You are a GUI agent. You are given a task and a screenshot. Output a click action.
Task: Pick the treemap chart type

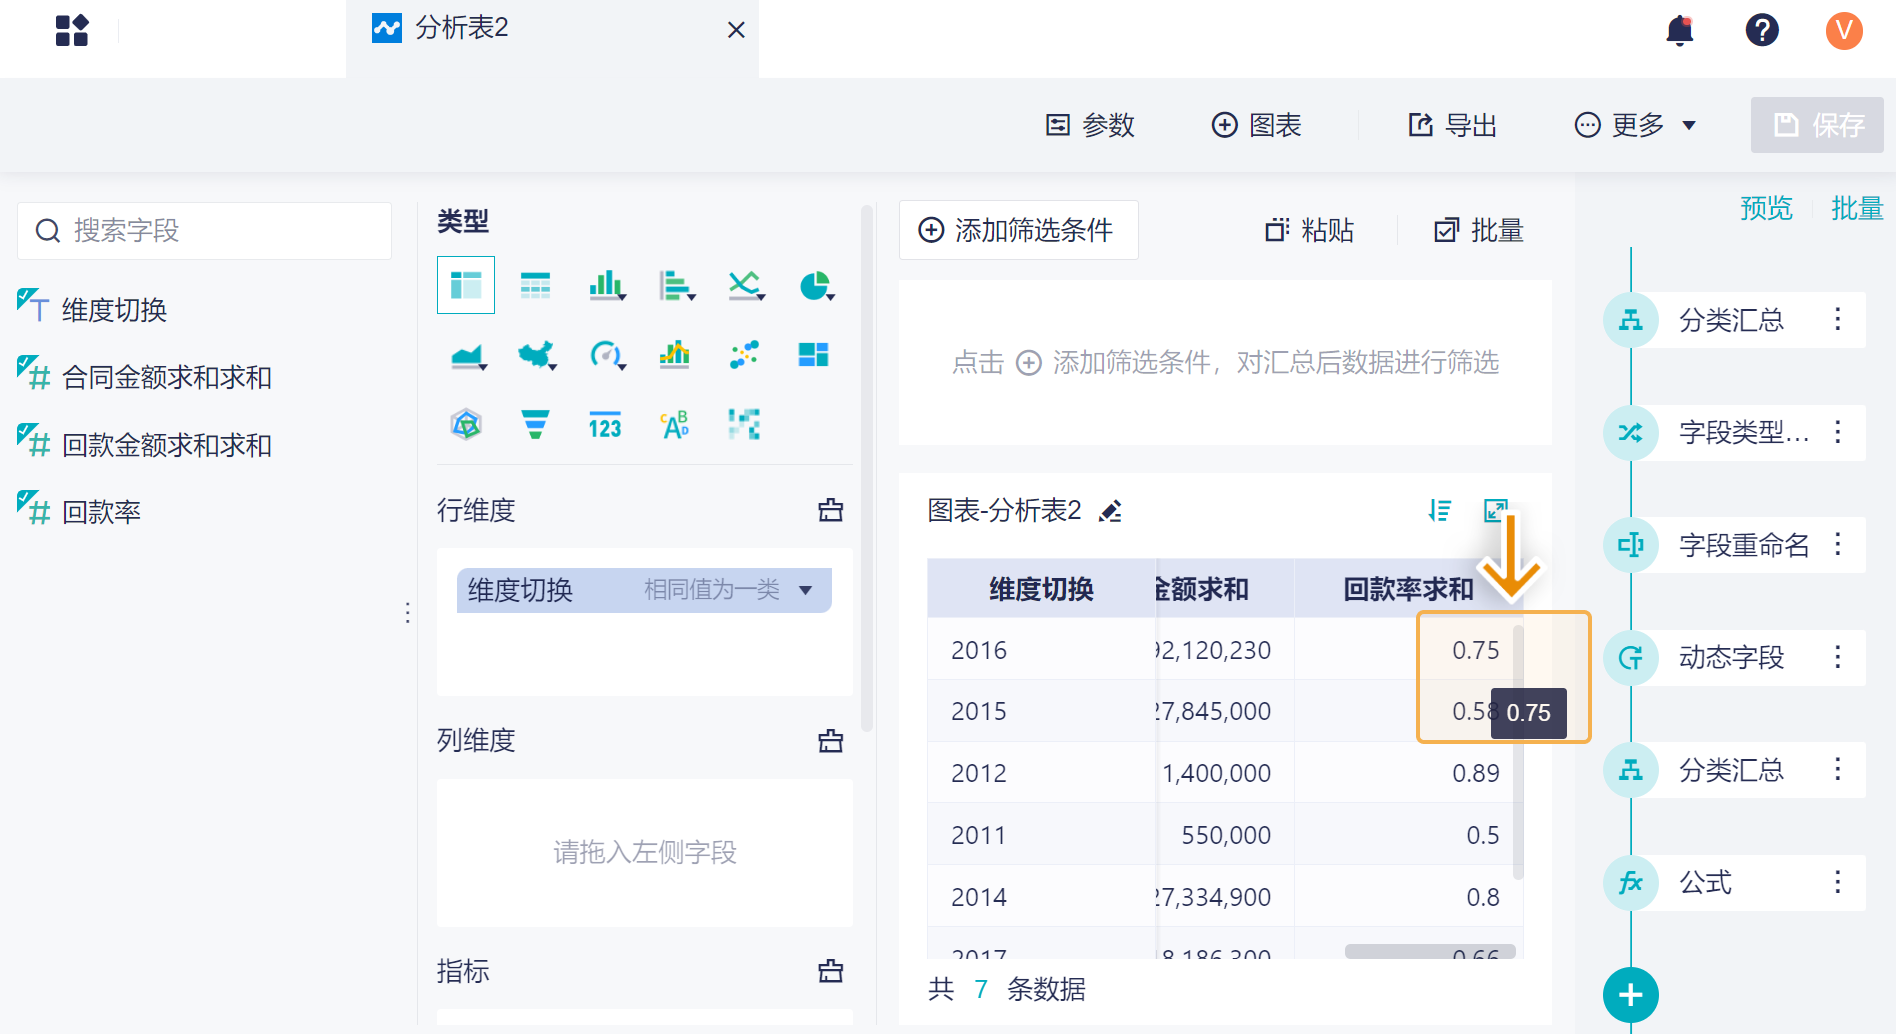(813, 355)
